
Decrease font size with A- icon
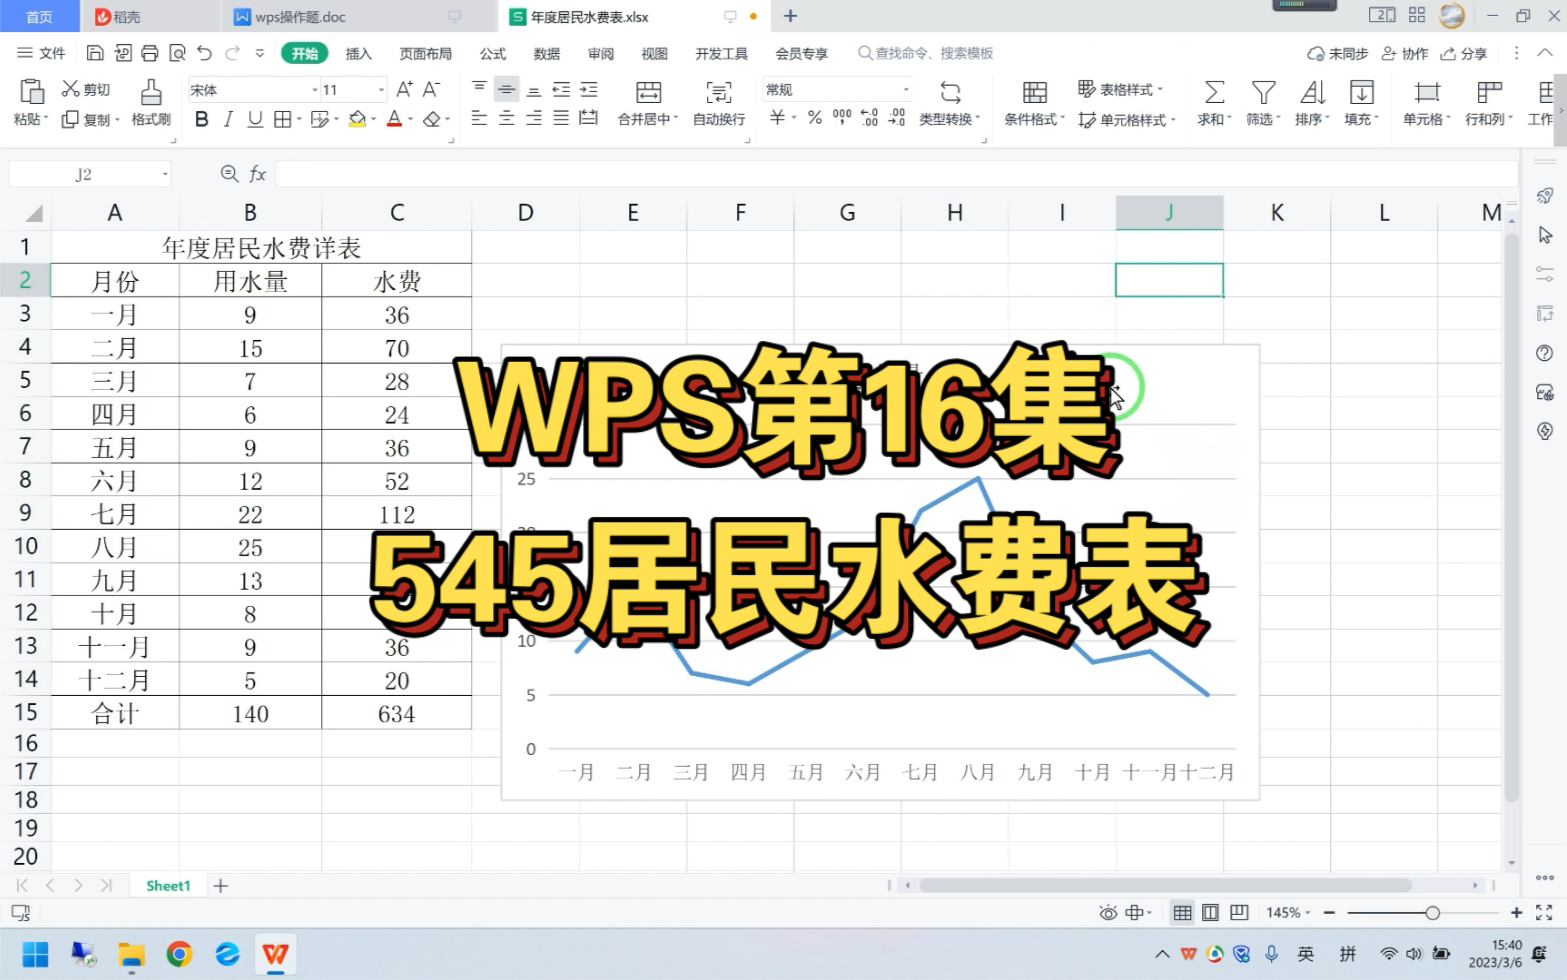(x=431, y=89)
